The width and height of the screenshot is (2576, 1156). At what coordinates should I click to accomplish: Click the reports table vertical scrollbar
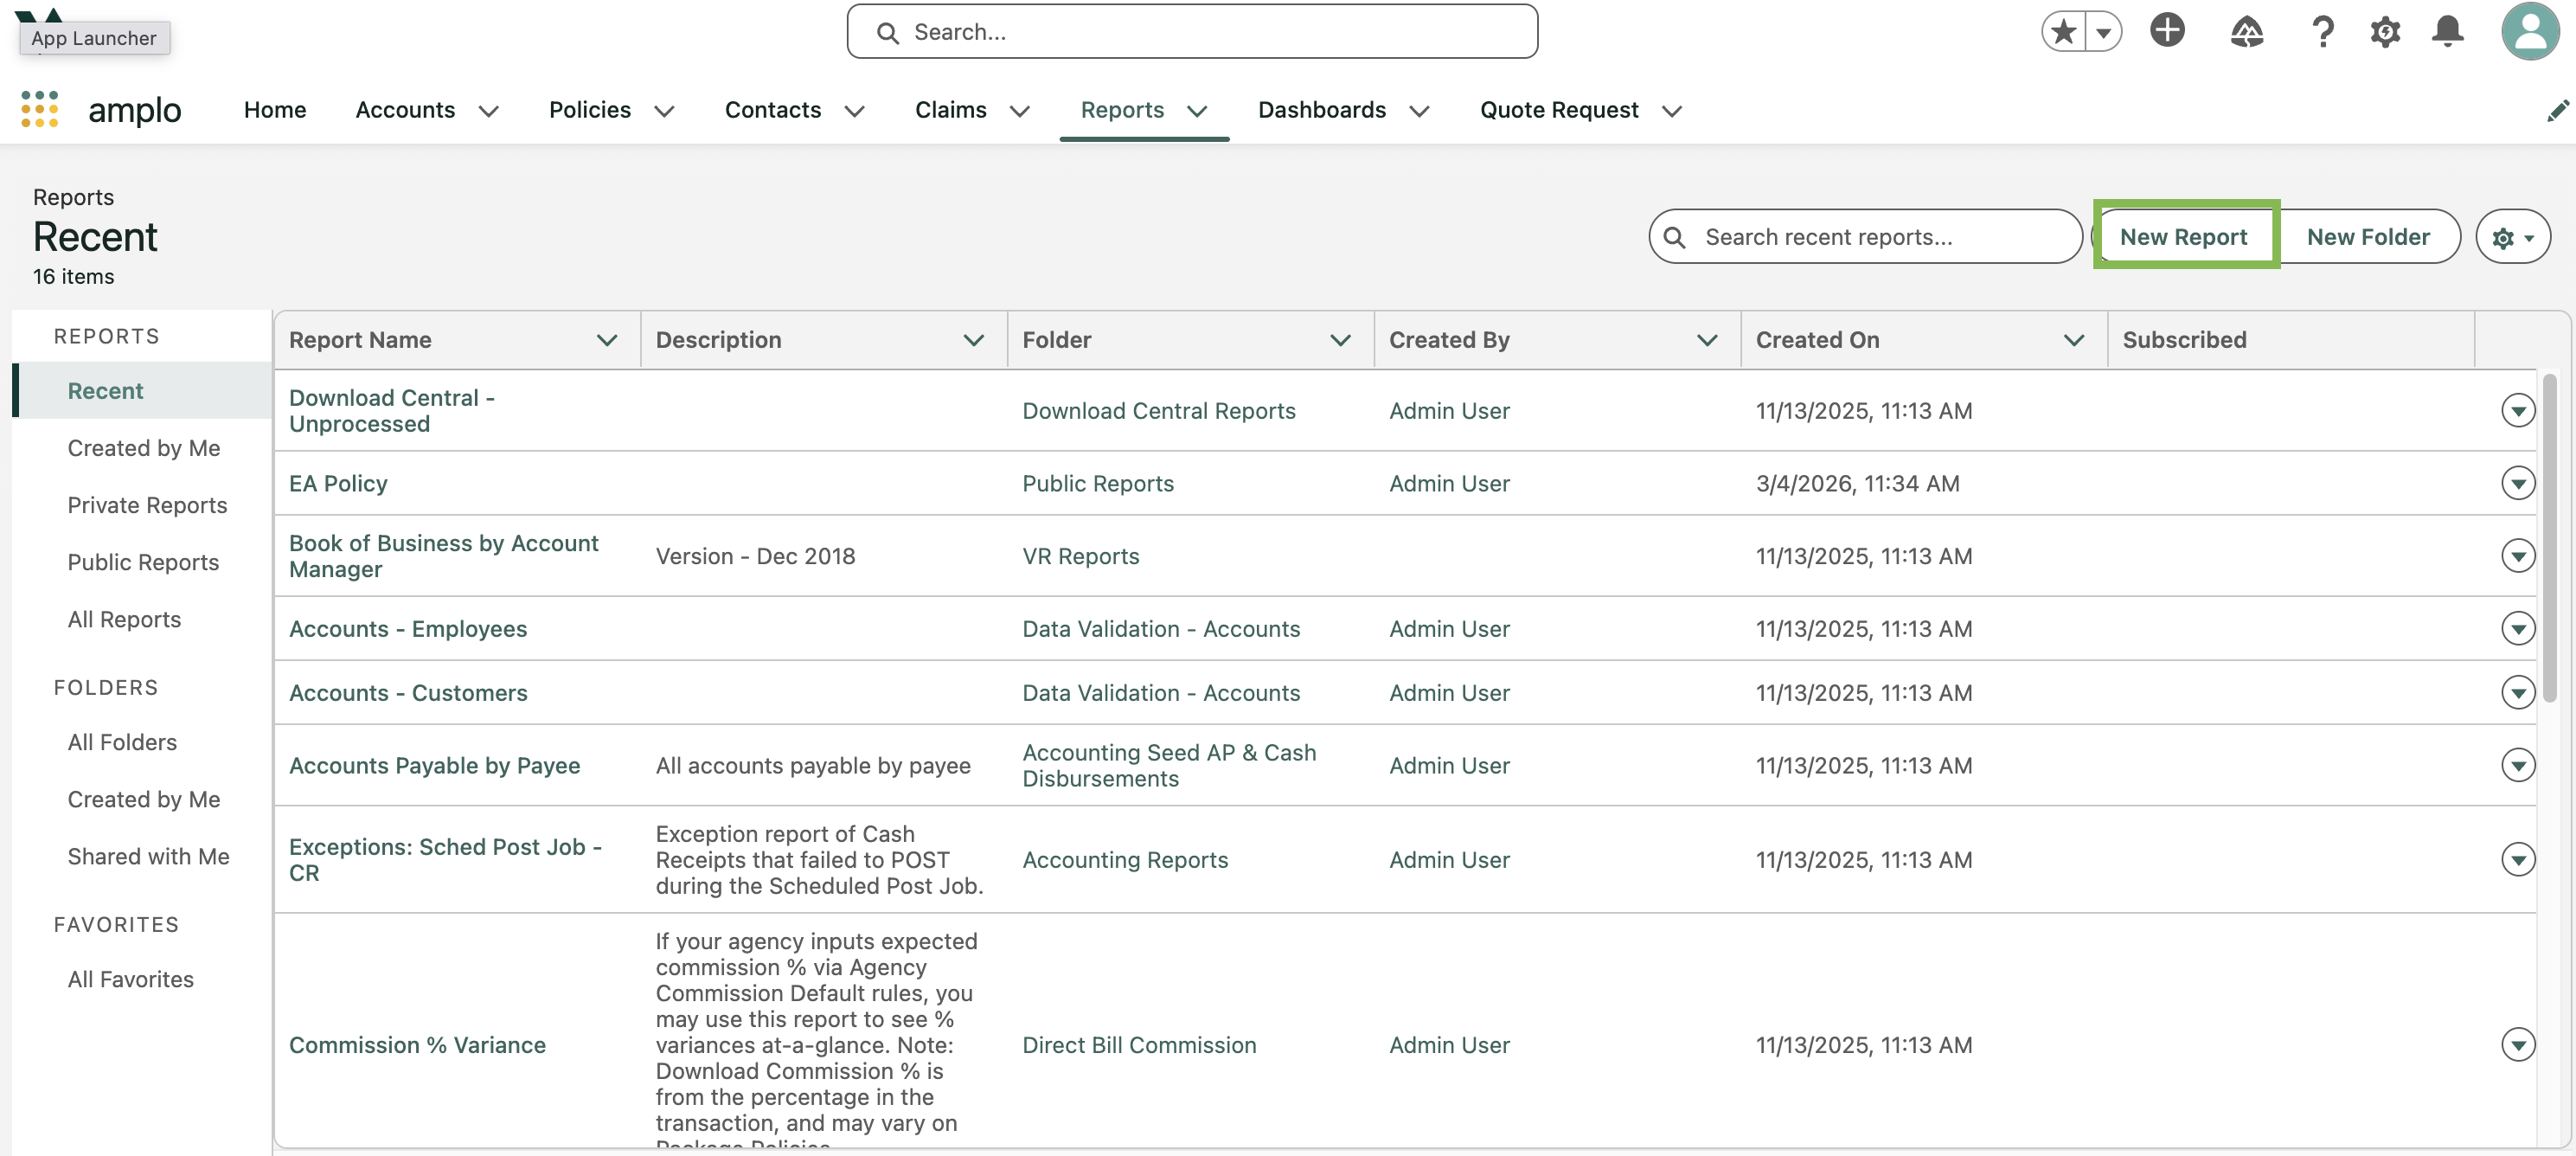point(2549,537)
